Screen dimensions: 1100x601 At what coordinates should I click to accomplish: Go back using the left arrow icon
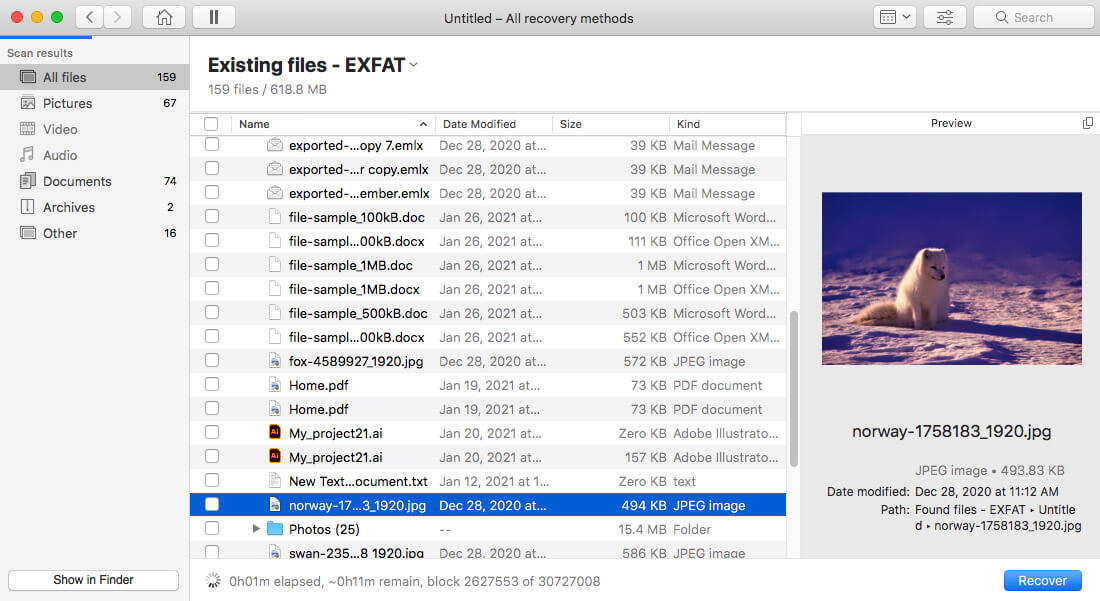click(x=90, y=17)
